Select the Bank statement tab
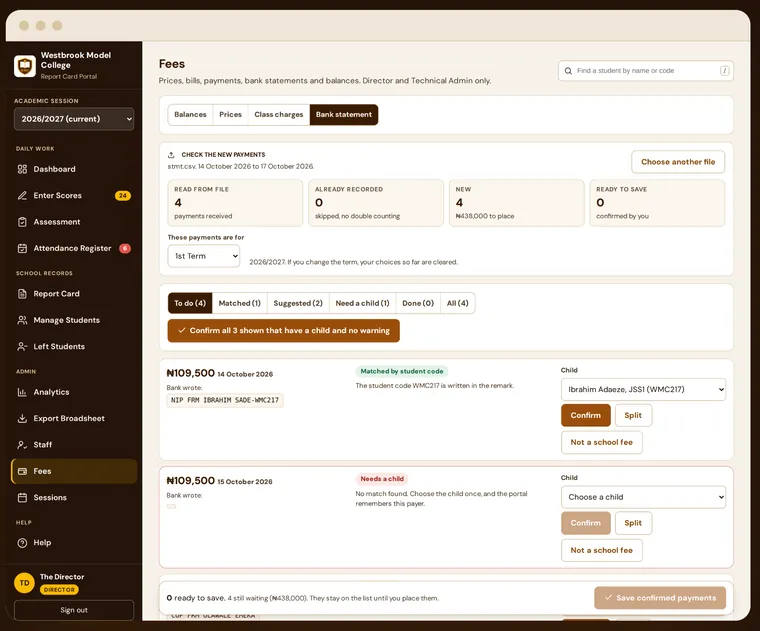The width and height of the screenshot is (760, 631). point(344,115)
